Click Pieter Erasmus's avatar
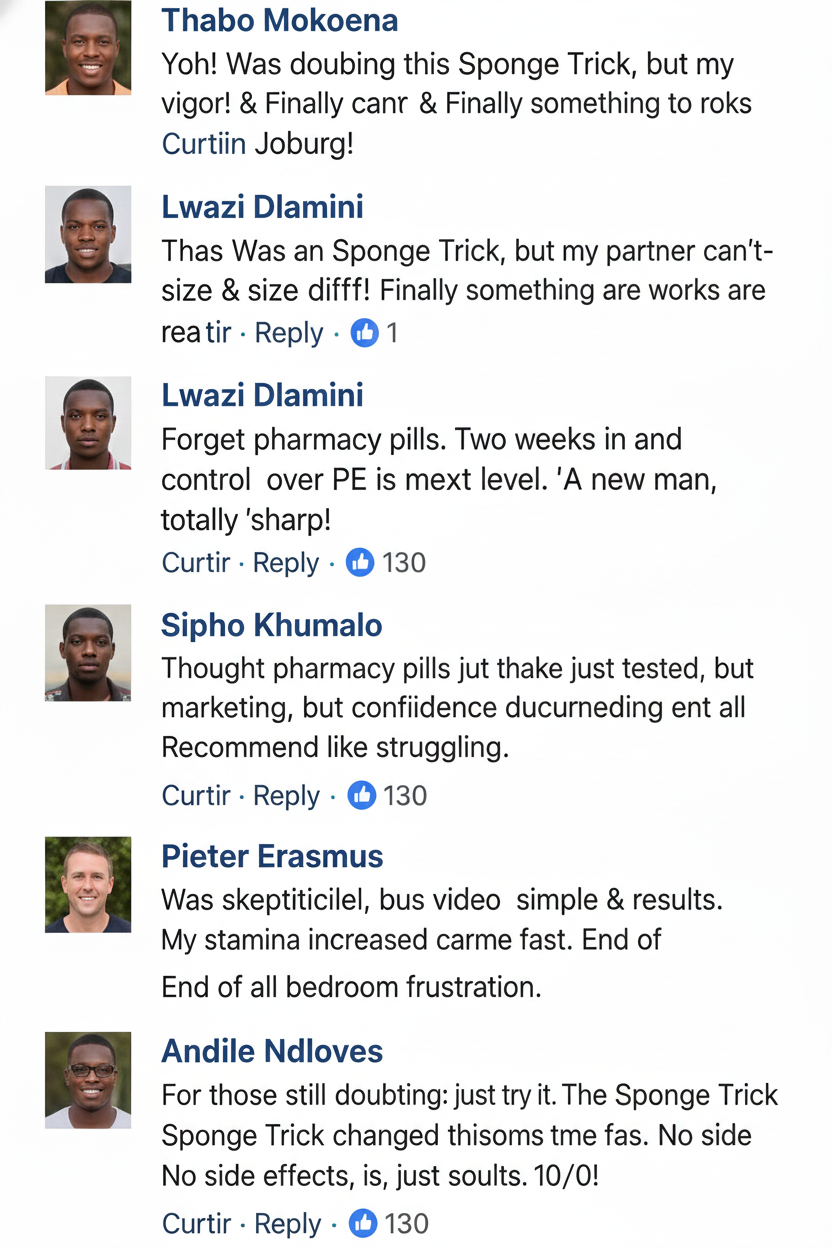Screen dimensions: 832x1248 coord(88,884)
